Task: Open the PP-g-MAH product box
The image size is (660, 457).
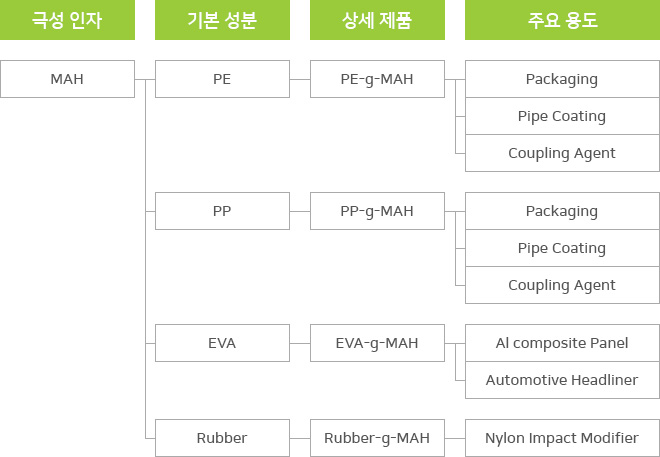Action: pos(377,211)
